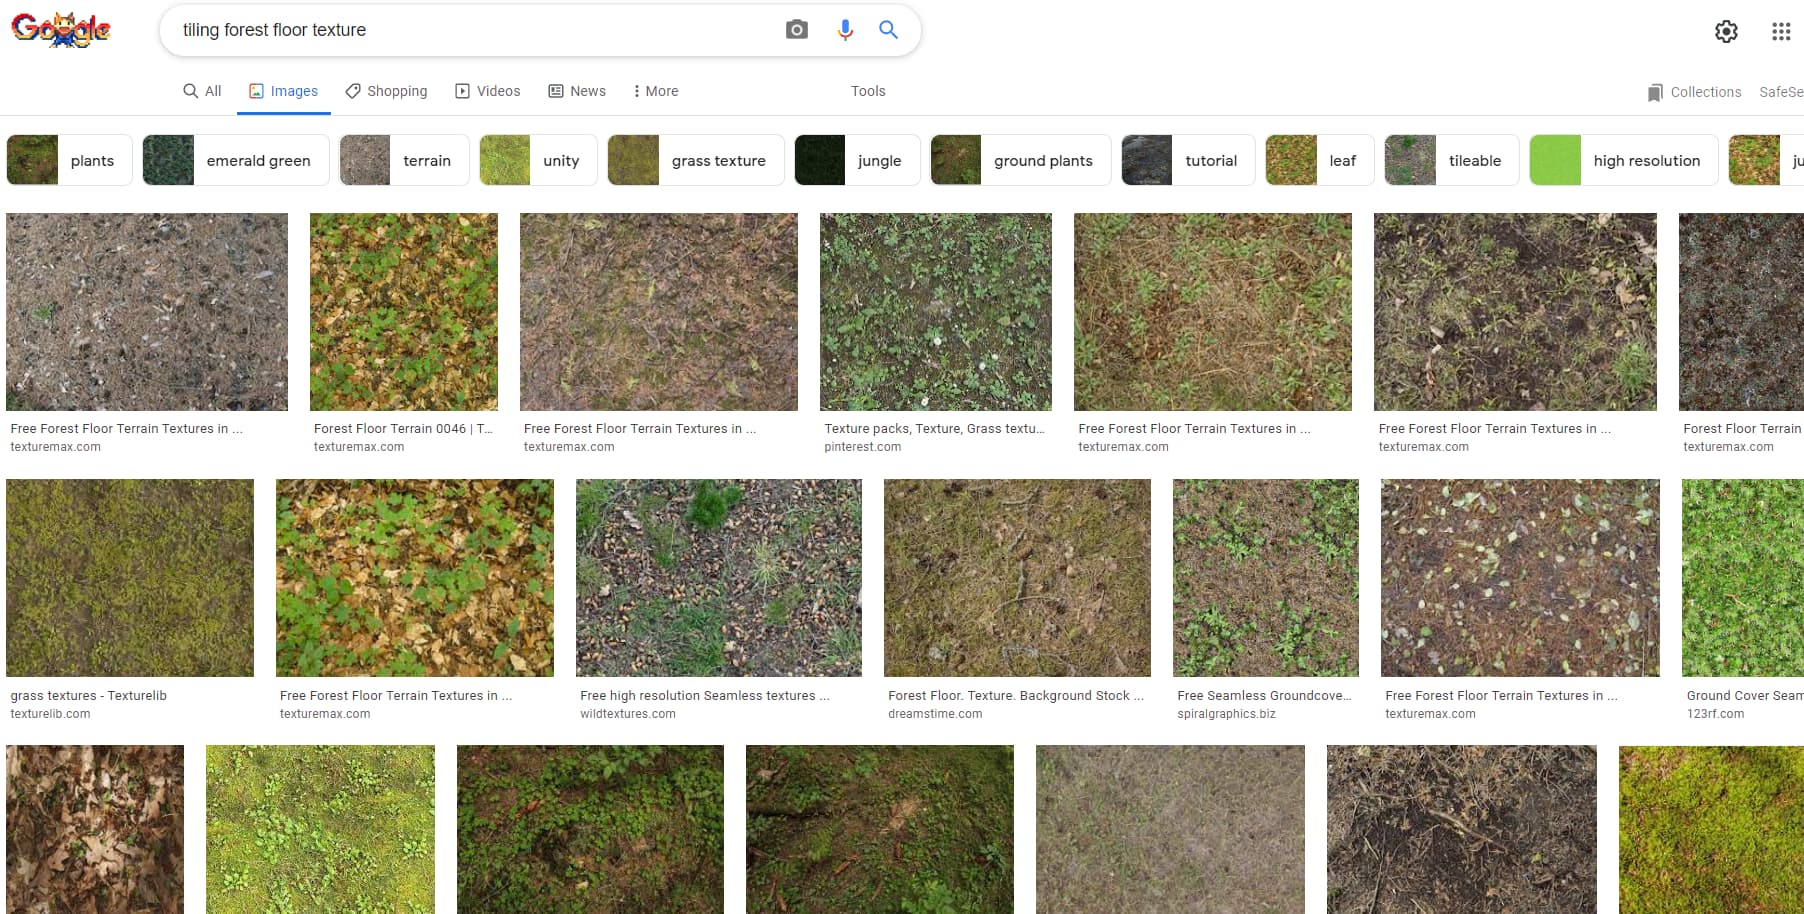Viewport: 1804px width, 914px height.
Task: Search by image using camera icon
Action: point(796,30)
